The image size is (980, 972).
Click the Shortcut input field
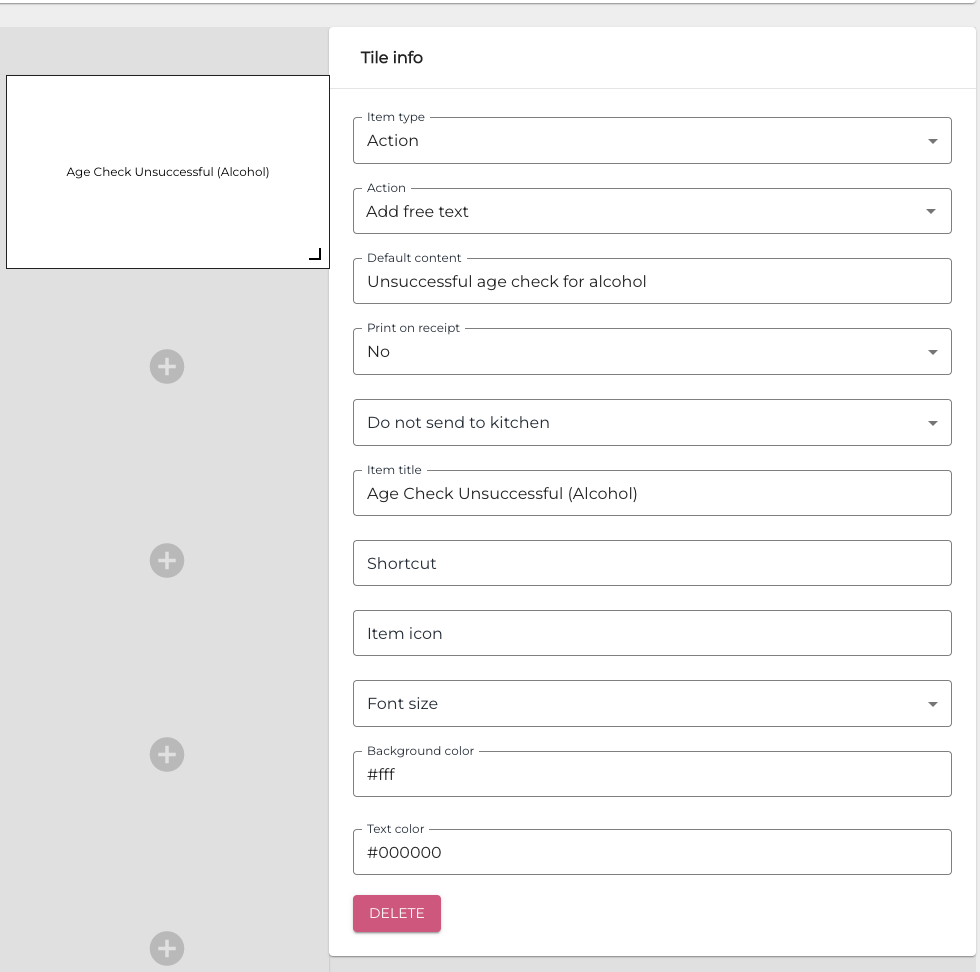tap(651, 564)
